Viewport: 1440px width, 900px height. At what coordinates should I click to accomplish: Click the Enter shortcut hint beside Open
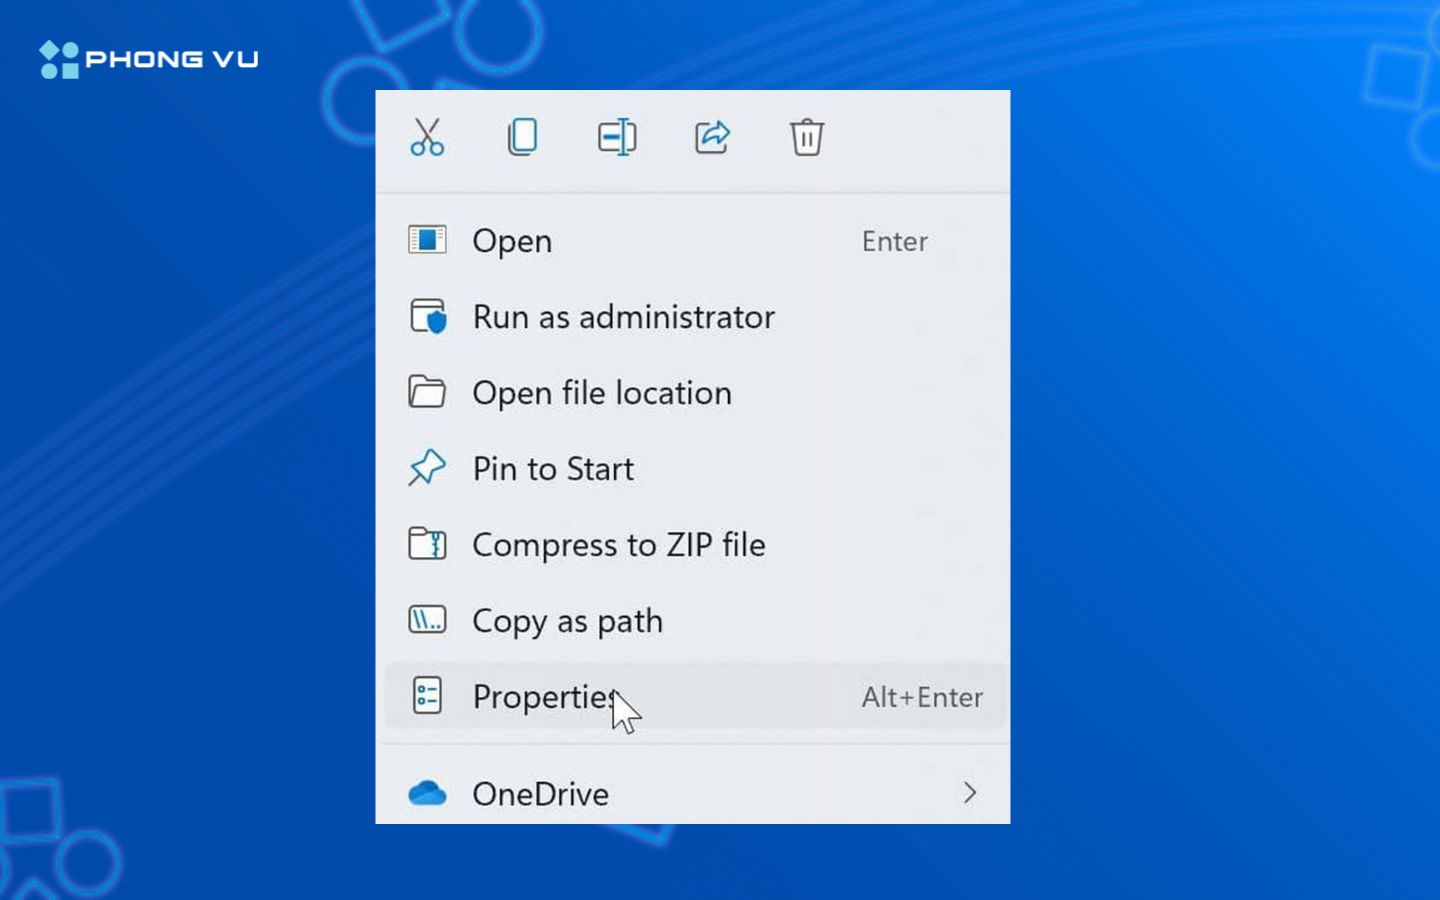894,241
